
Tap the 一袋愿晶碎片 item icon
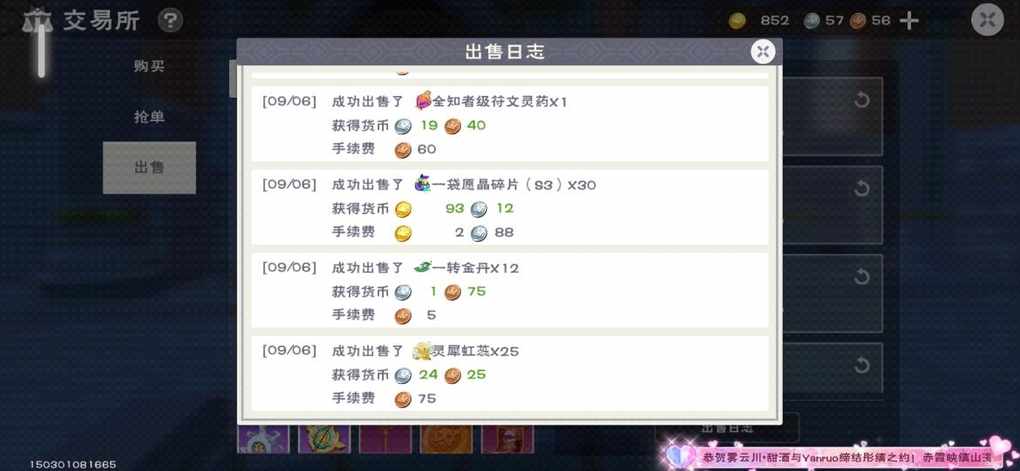pos(423,184)
